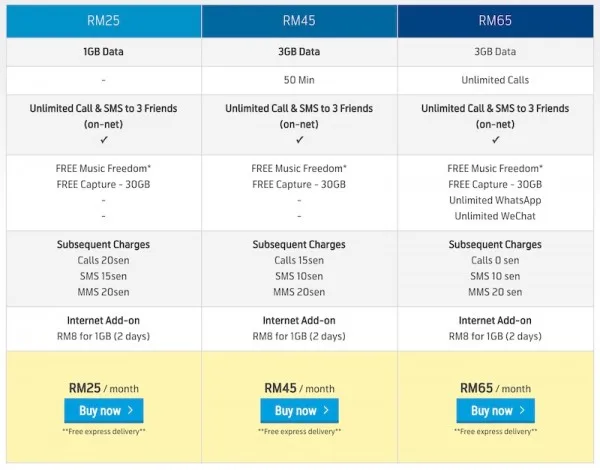This screenshot has width=600, height=470.
Task: Click the SMS 15sen text
Action: pos(103,276)
